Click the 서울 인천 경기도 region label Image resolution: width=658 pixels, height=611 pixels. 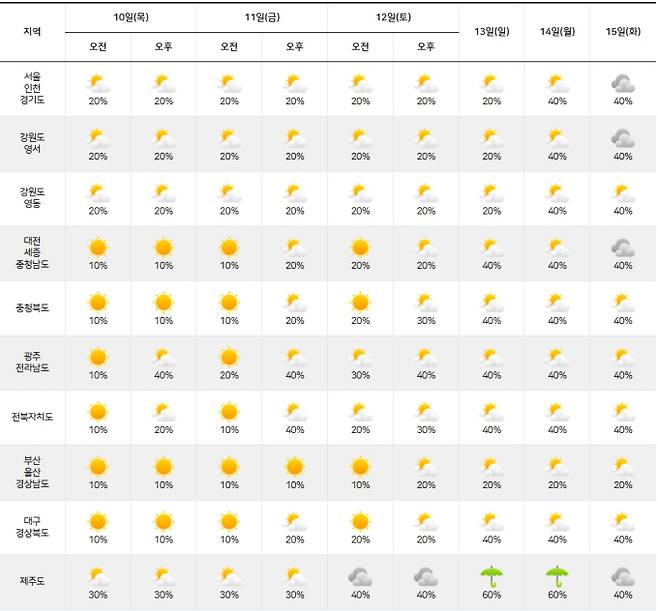click(32, 88)
